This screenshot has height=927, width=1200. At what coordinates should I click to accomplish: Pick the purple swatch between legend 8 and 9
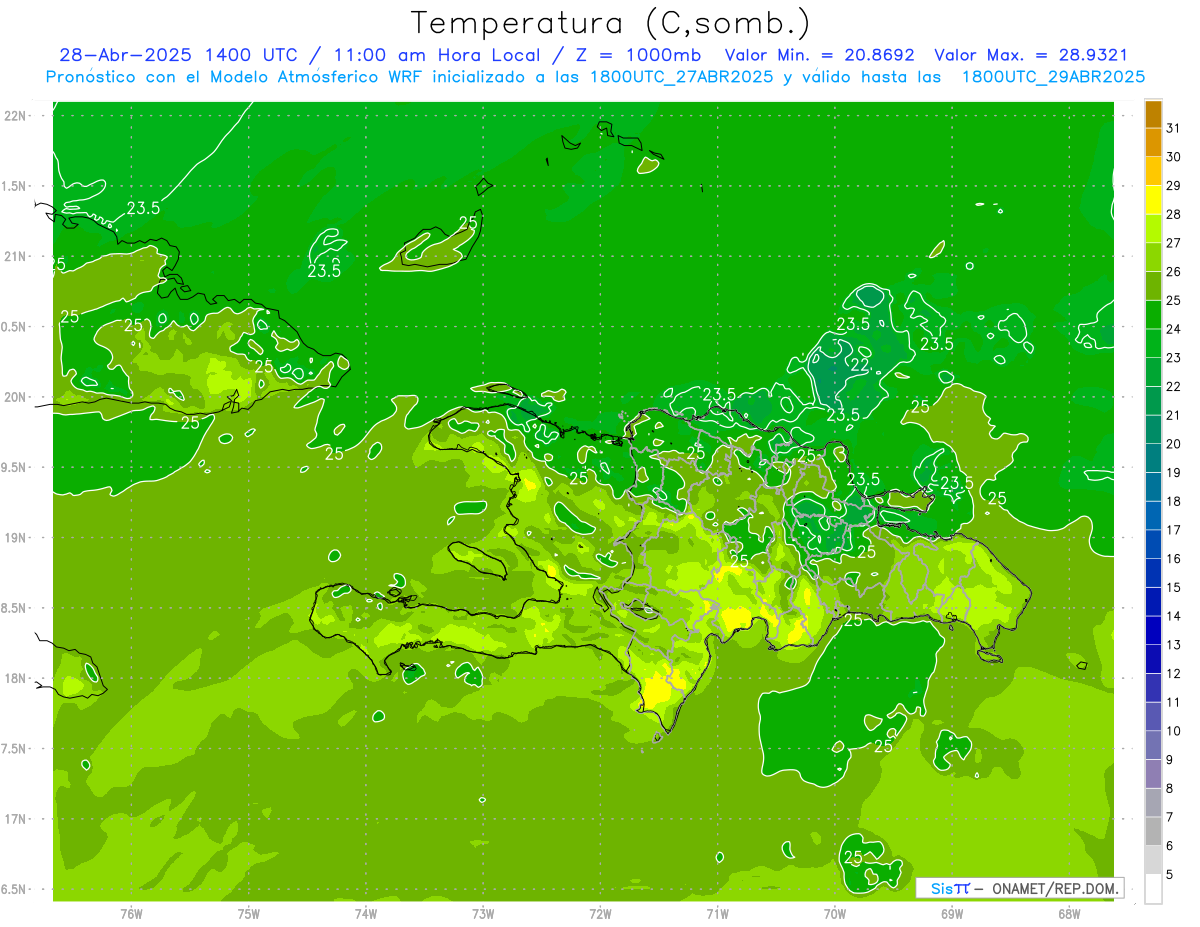(1153, 774)
